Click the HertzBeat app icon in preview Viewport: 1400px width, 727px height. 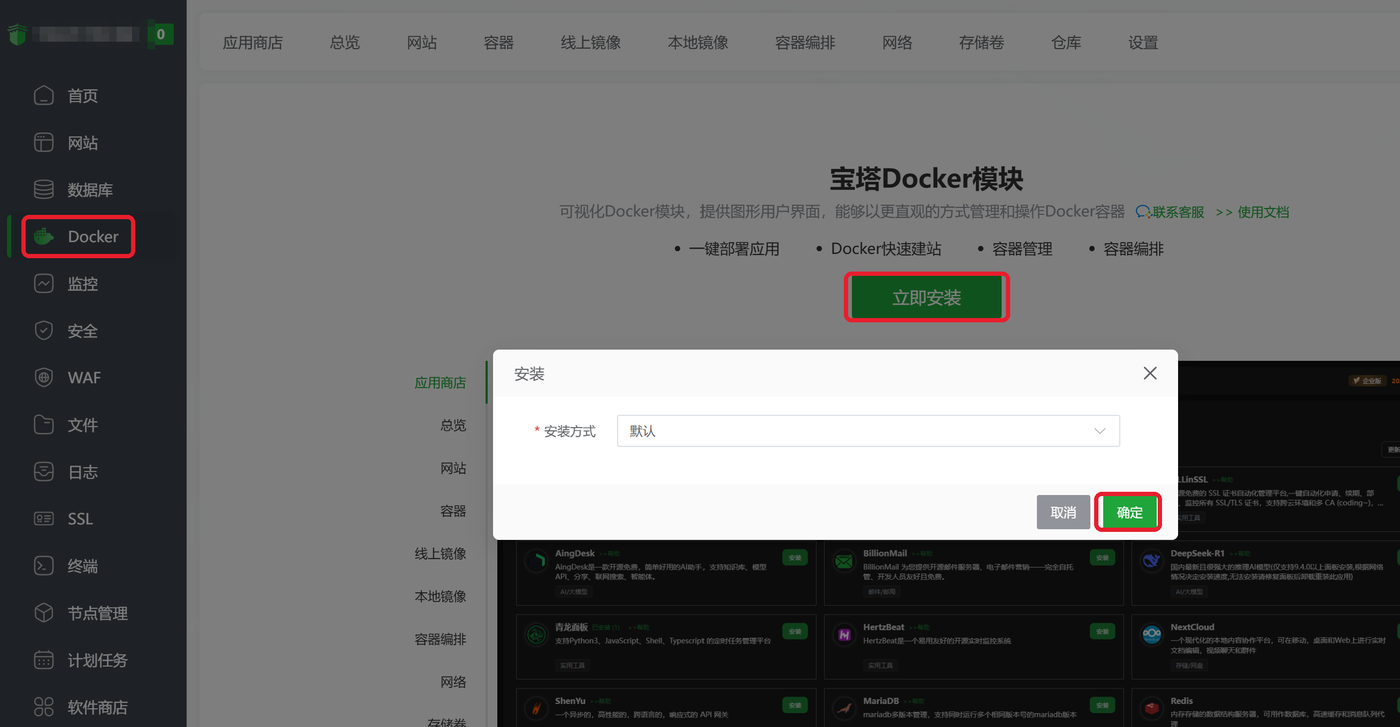(844, 636)
